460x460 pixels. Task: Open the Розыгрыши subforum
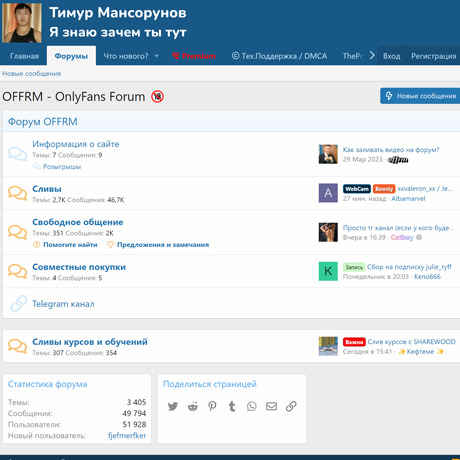[62, 166]
